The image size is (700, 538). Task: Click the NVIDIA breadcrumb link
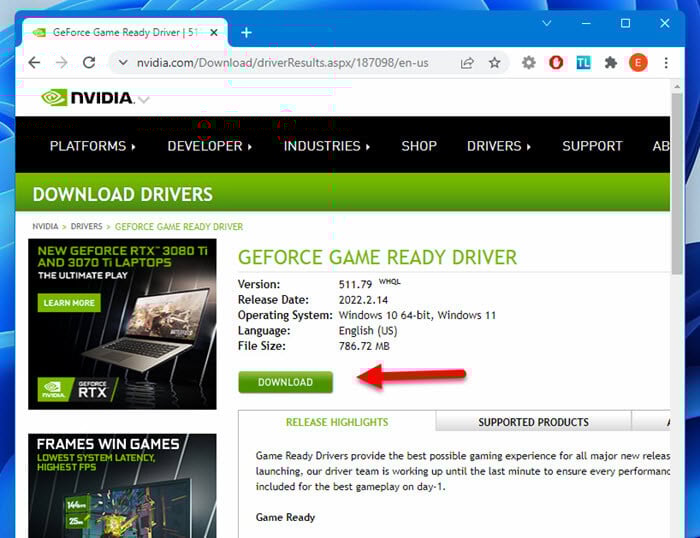45,226
